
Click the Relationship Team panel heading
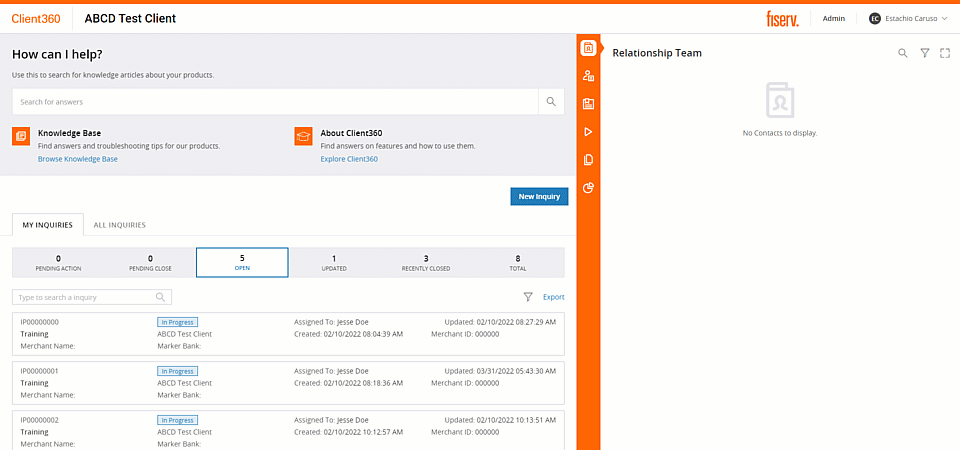coord(657,53)
